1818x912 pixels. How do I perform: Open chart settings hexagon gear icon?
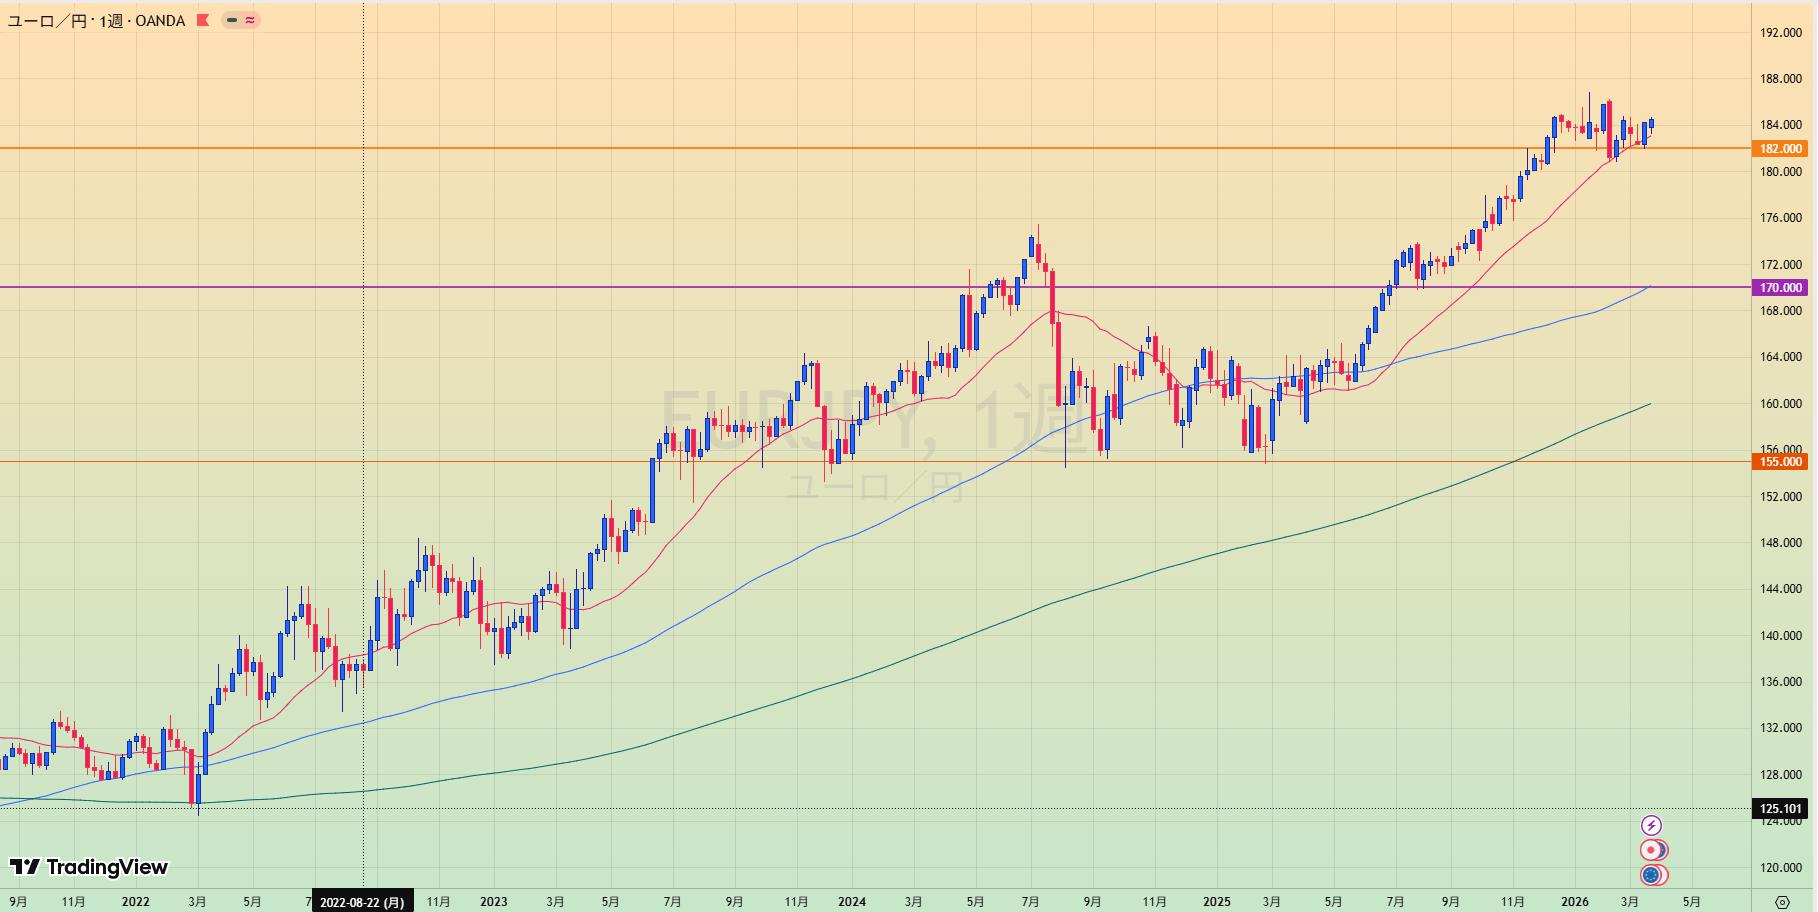click(x=1781, y=902)
